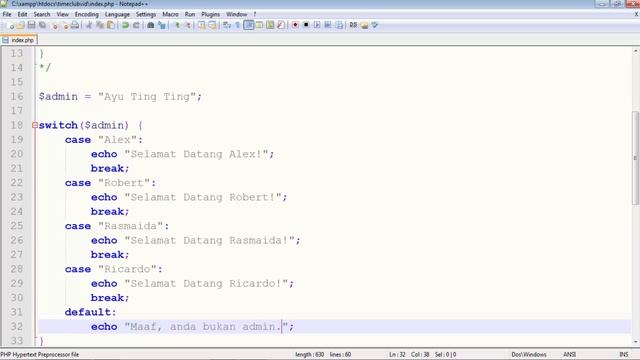Click the length : 630 status entry
Viewport: 640px width, 360px height.
click(309, 355)
